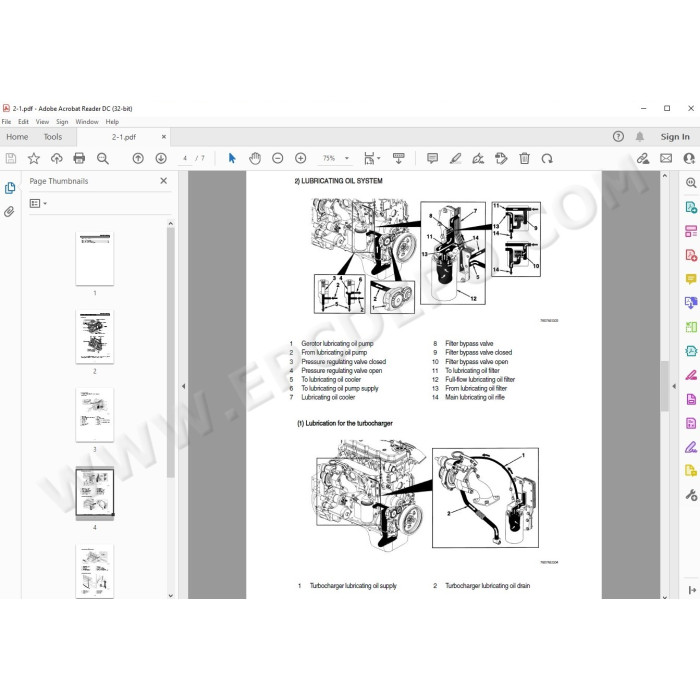Delete with the trash icon
Viewport: 700px width, 700px height.
click(x=525, y=158)
